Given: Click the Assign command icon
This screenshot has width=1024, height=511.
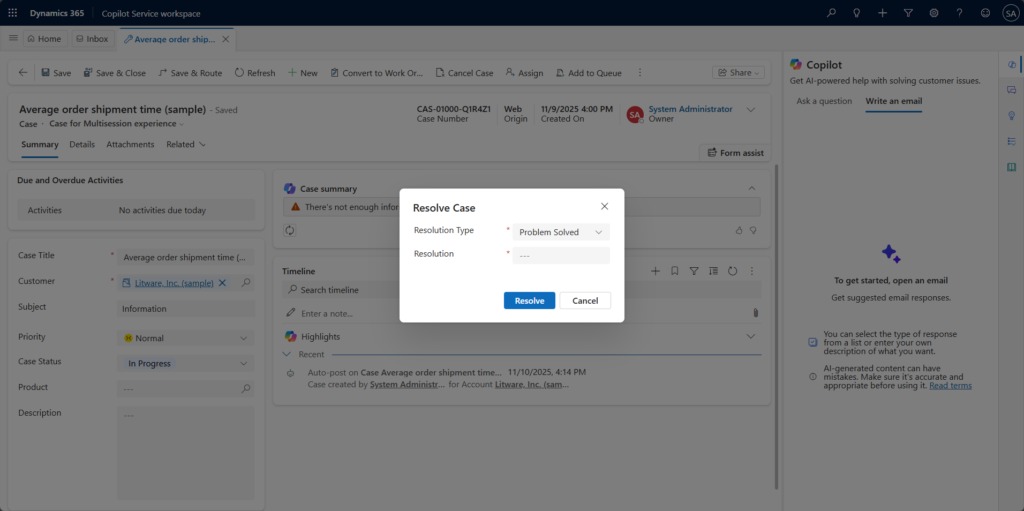Looking at the screenshot, I should pyautogui.click(x=524, y=73).
